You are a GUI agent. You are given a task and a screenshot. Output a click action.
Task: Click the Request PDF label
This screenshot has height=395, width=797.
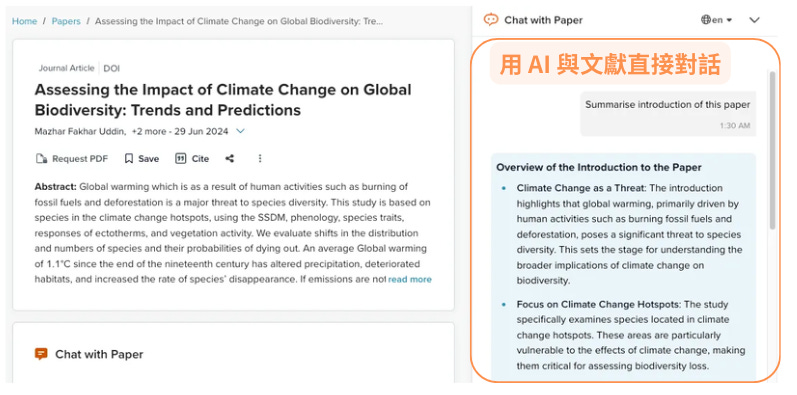[80, 159]
